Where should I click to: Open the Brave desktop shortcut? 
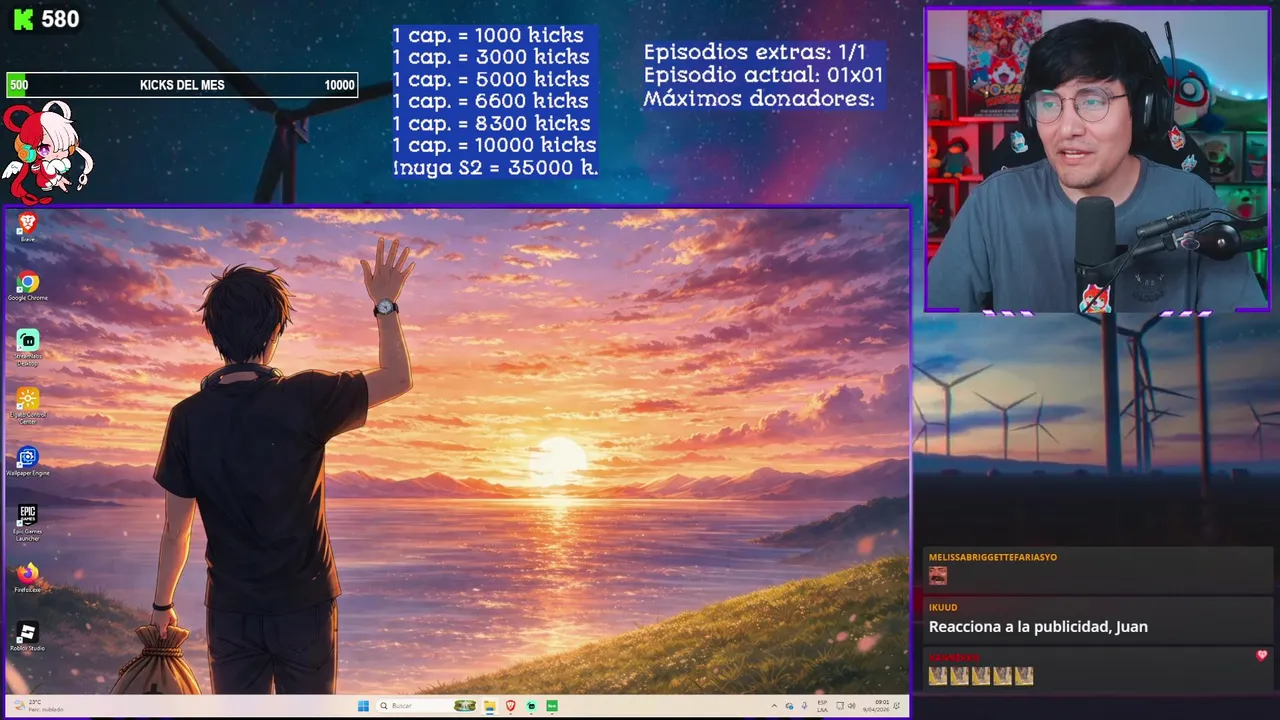pos(28,228)
